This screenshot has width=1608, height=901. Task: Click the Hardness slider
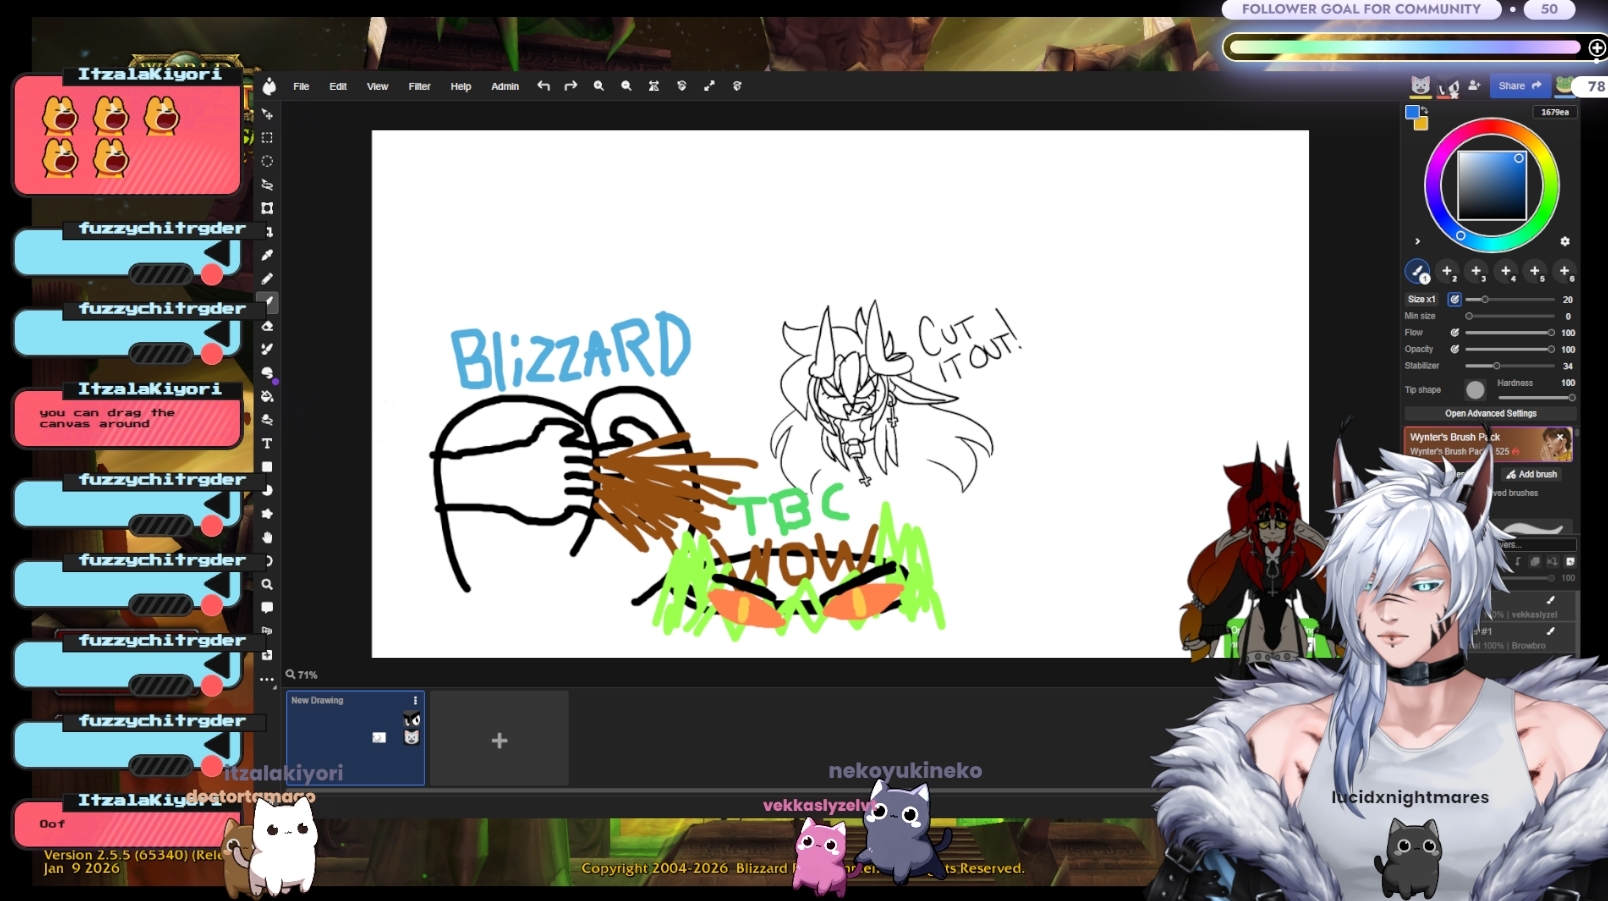click(x=1535, y=397)
